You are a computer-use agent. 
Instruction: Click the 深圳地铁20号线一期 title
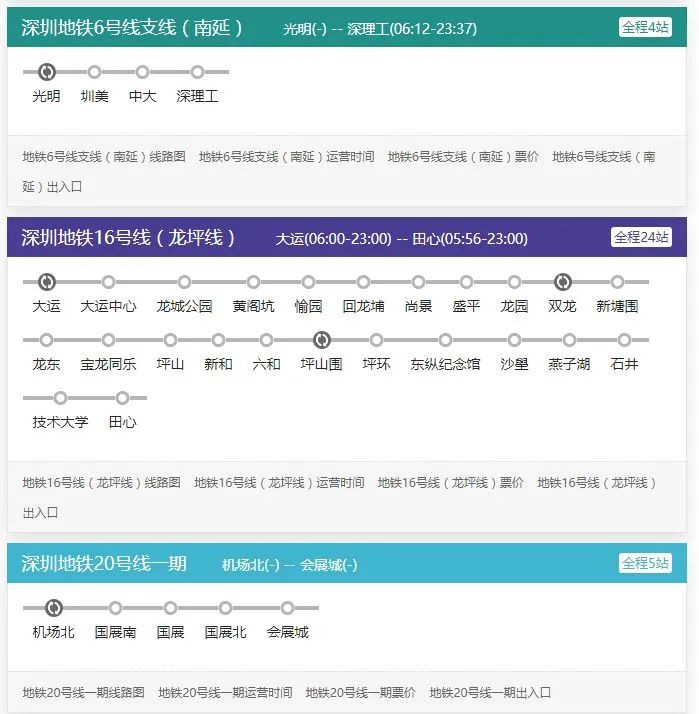(x=104, y=564)
